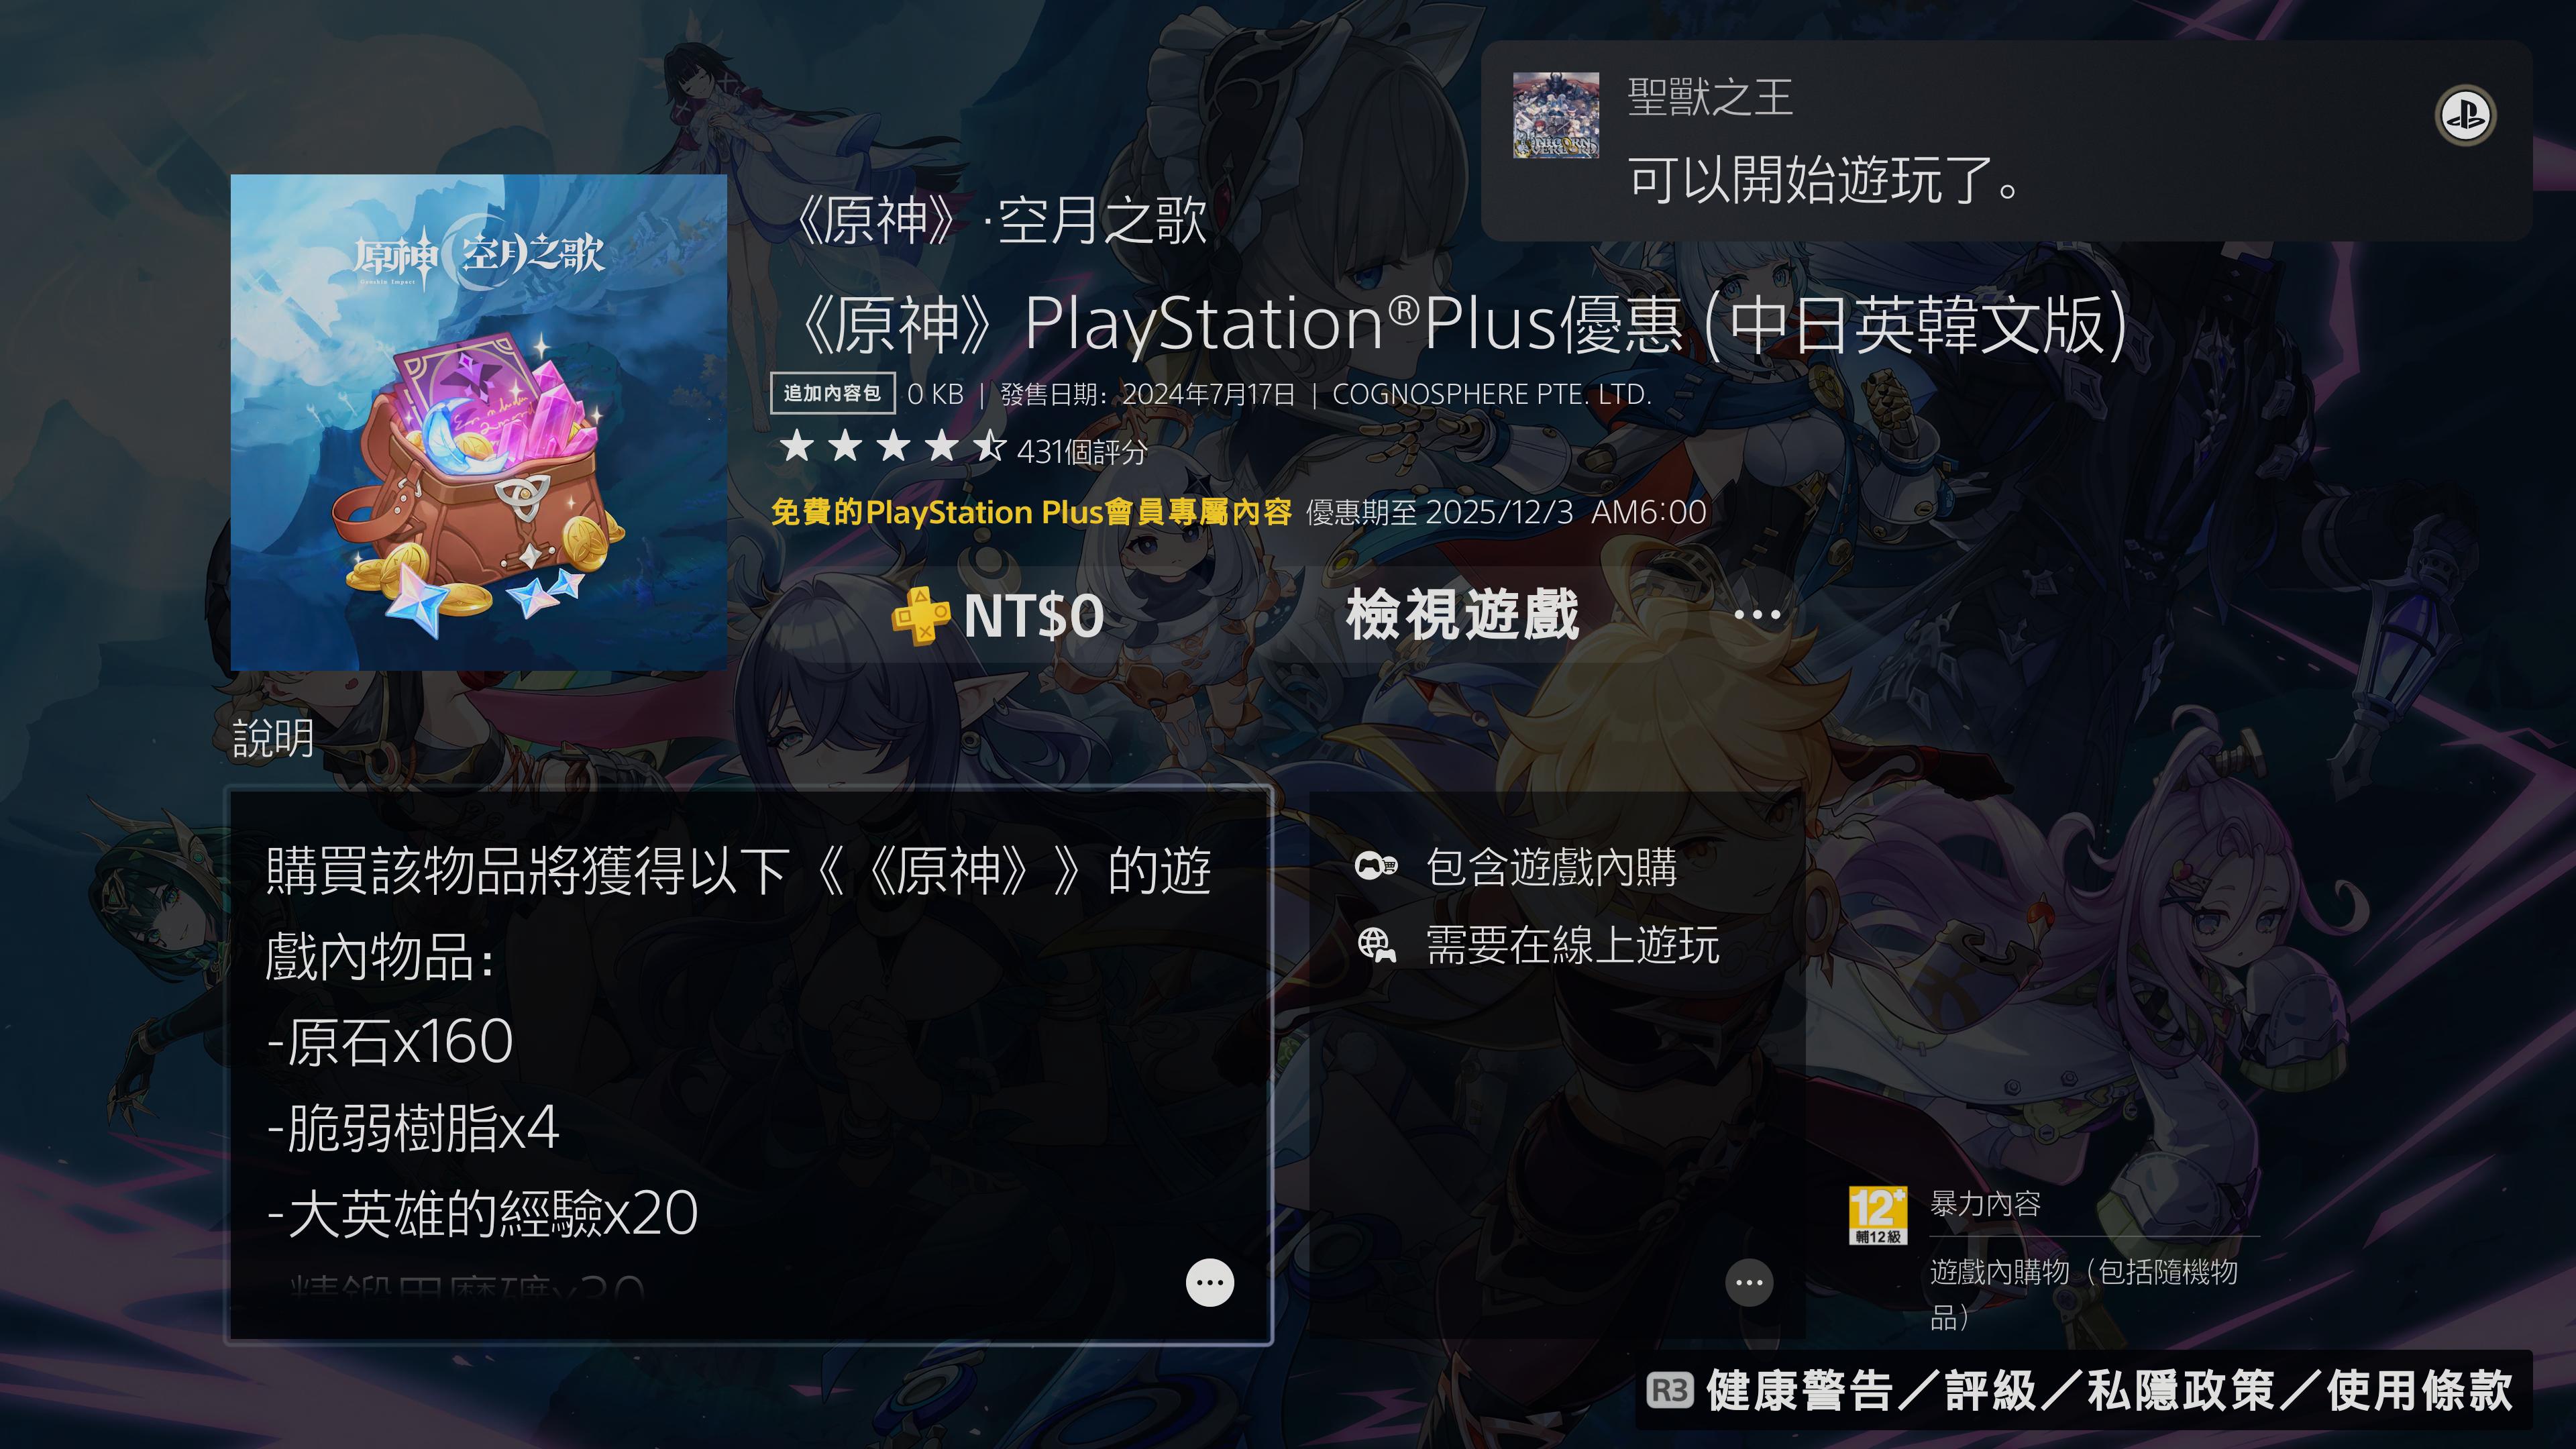Click the 12+ age rating badge

(1878, 1215)
